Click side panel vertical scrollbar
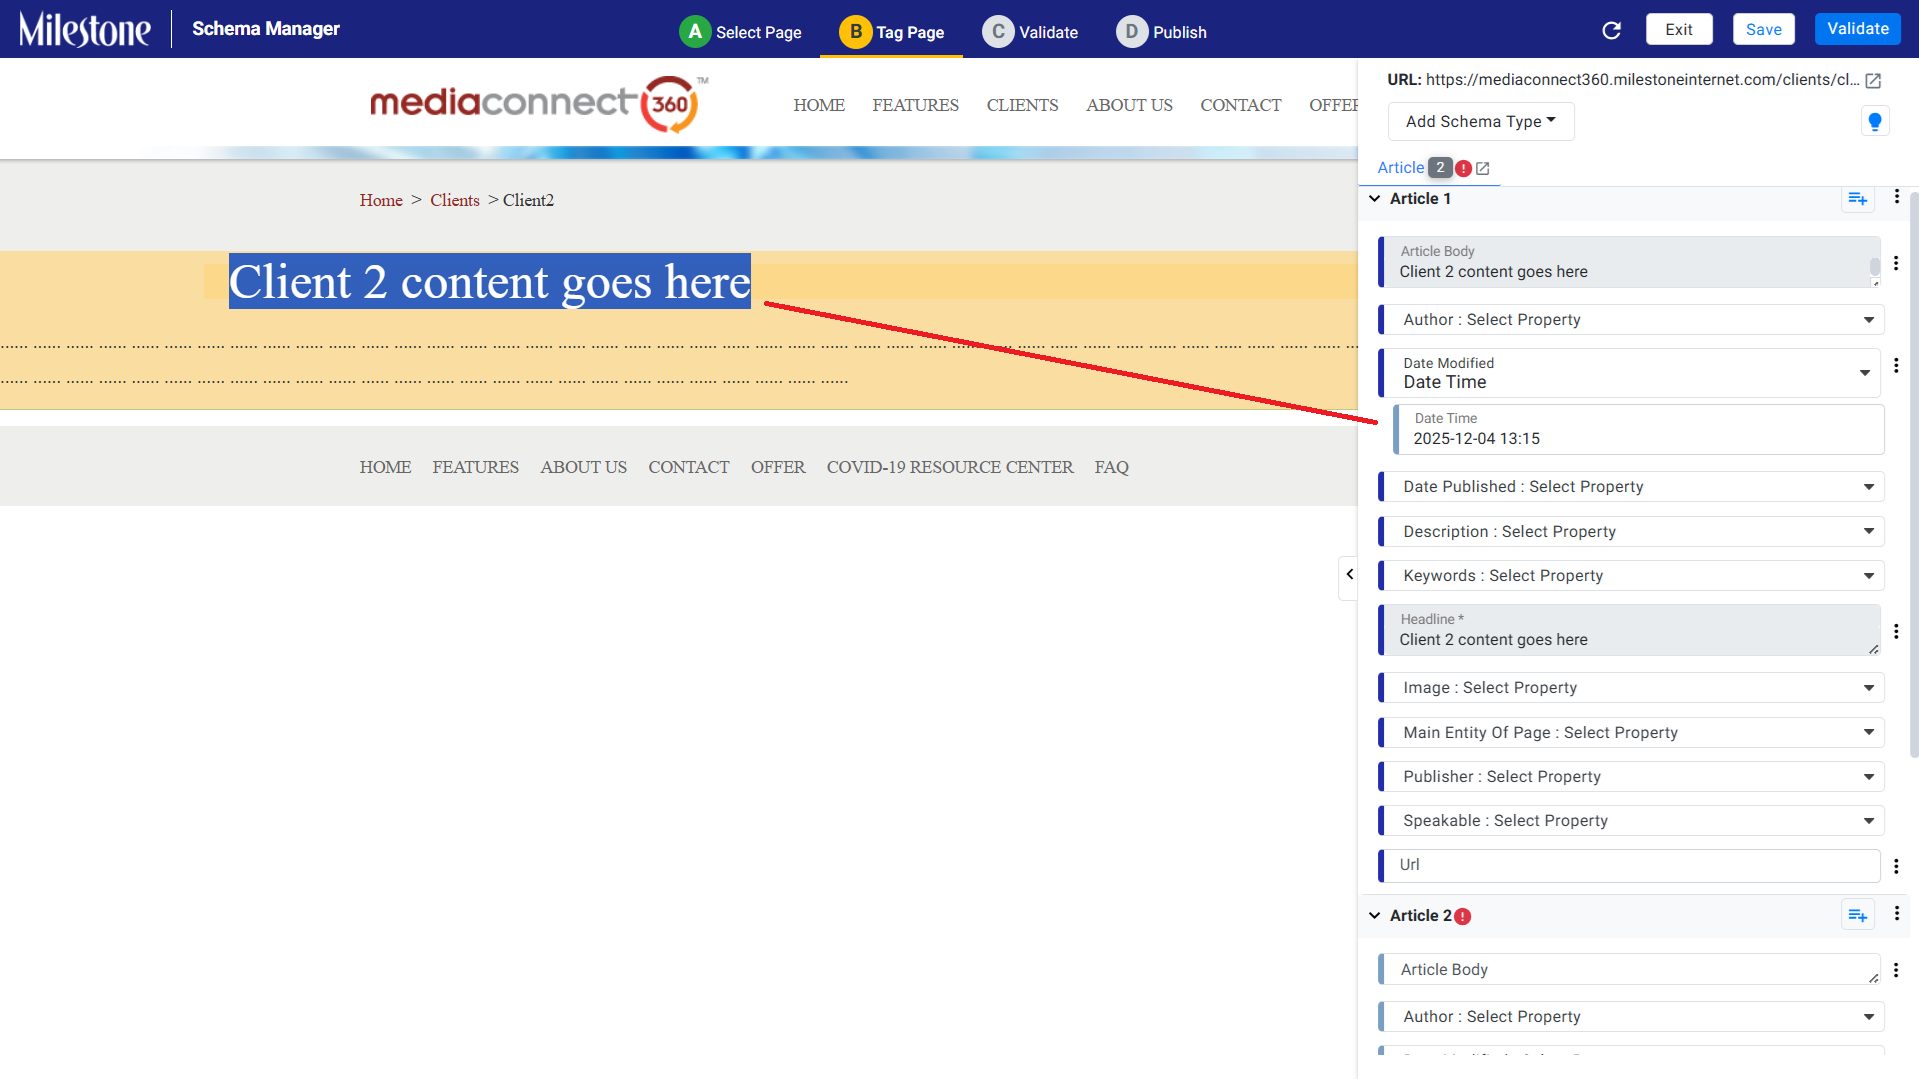The height and width of the screenshot is (1079, 1919). tap(1913, 475)
